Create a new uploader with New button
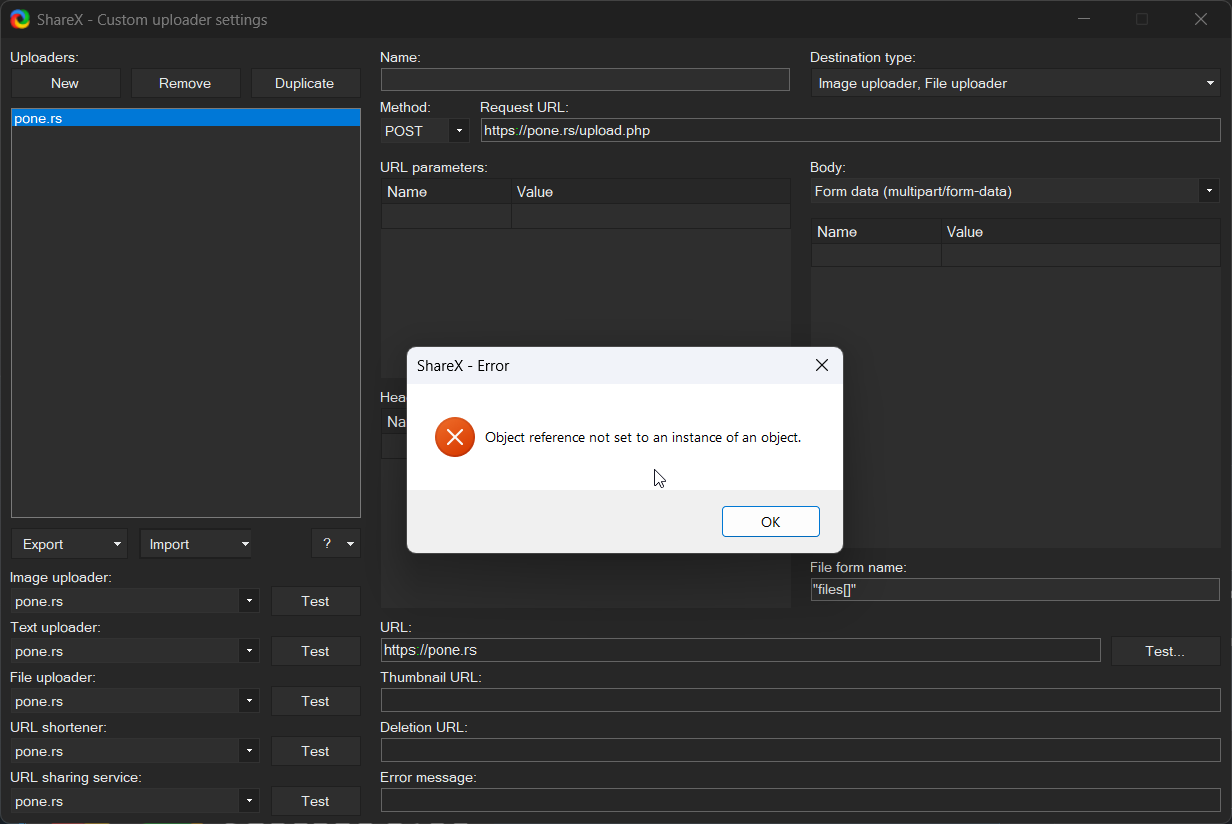Viewport: 1232px width, 824px height. [65, 83]
